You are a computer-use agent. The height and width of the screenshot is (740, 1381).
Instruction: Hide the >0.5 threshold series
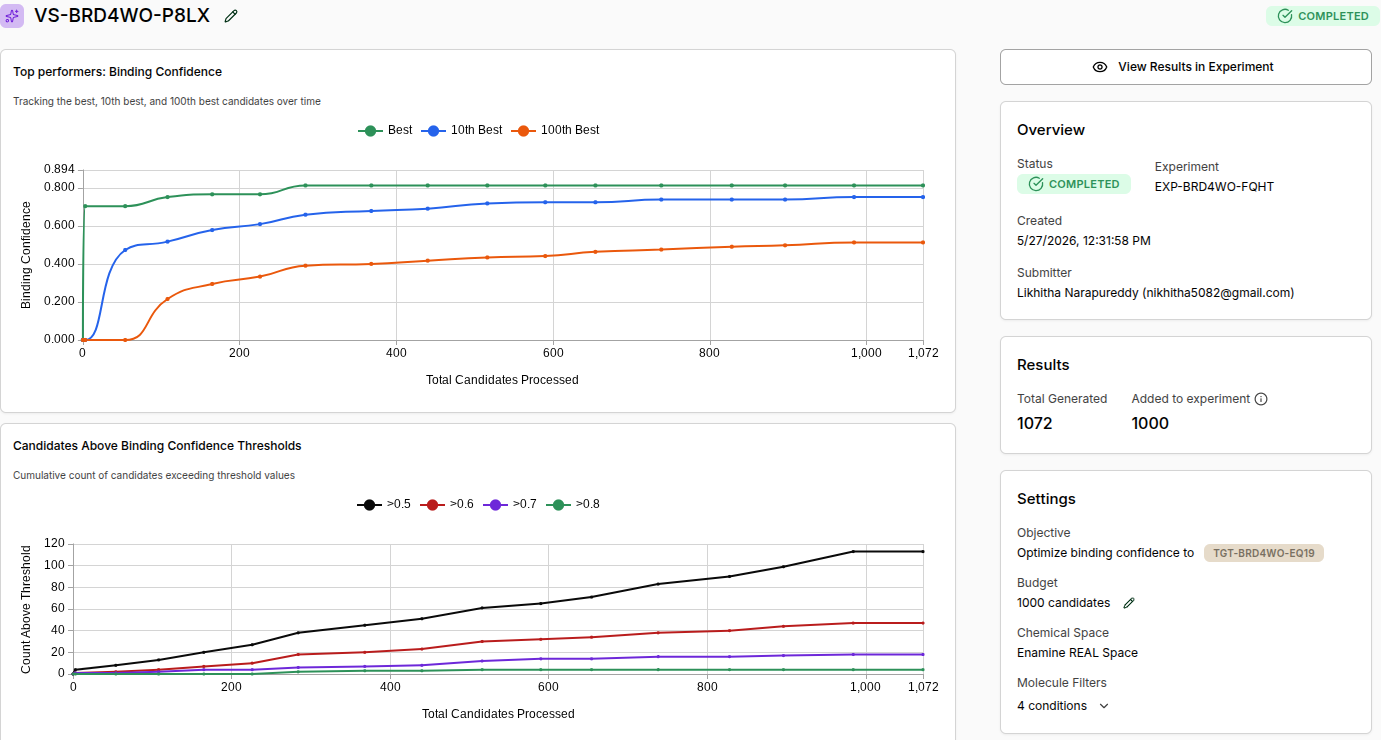384,504
